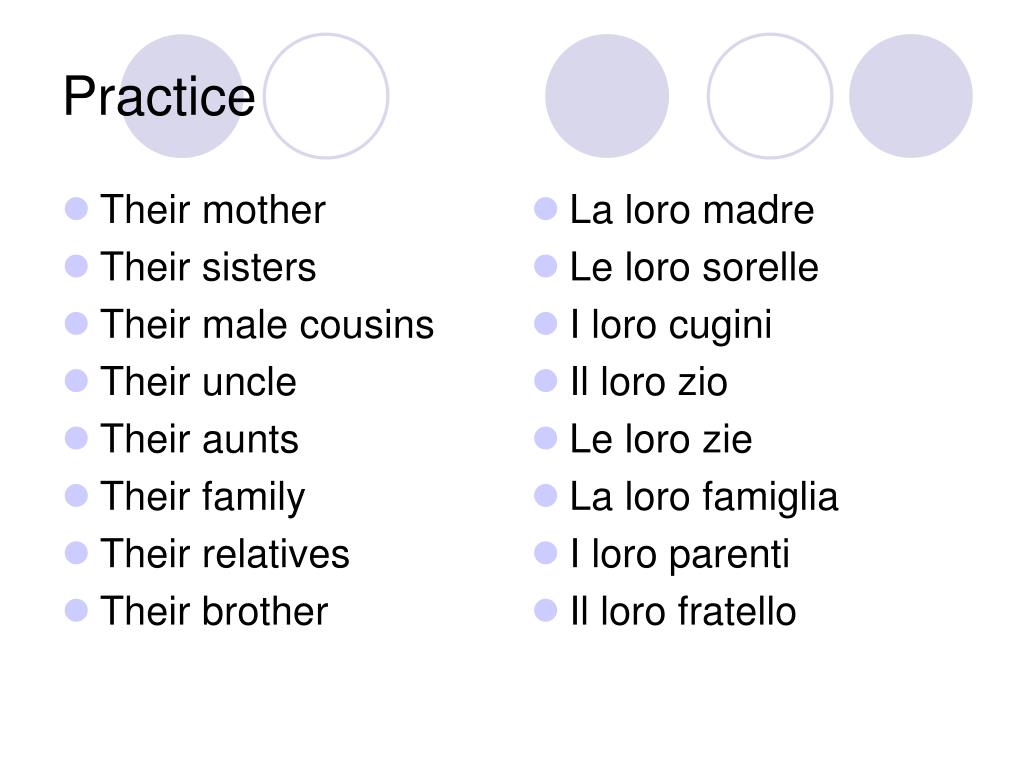Click the "Il loro zio" translation
The width and height of the screenshot is (1024, 768).
click(649, 382)
